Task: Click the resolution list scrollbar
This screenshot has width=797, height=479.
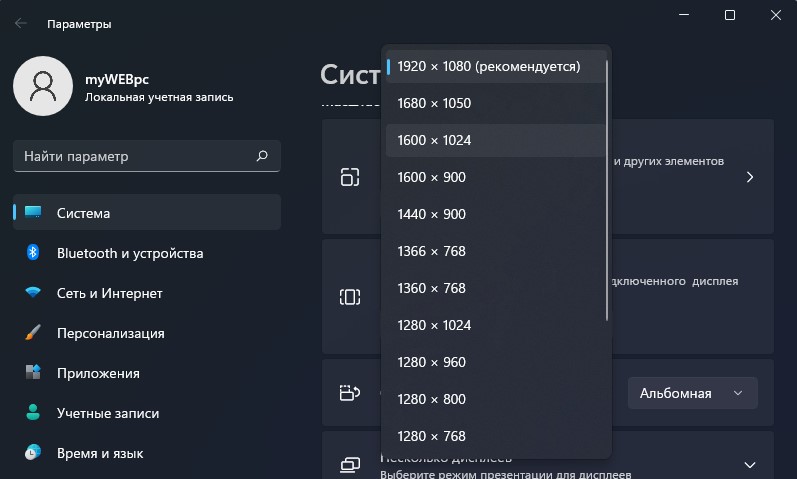Action: (x=607, y=191)
